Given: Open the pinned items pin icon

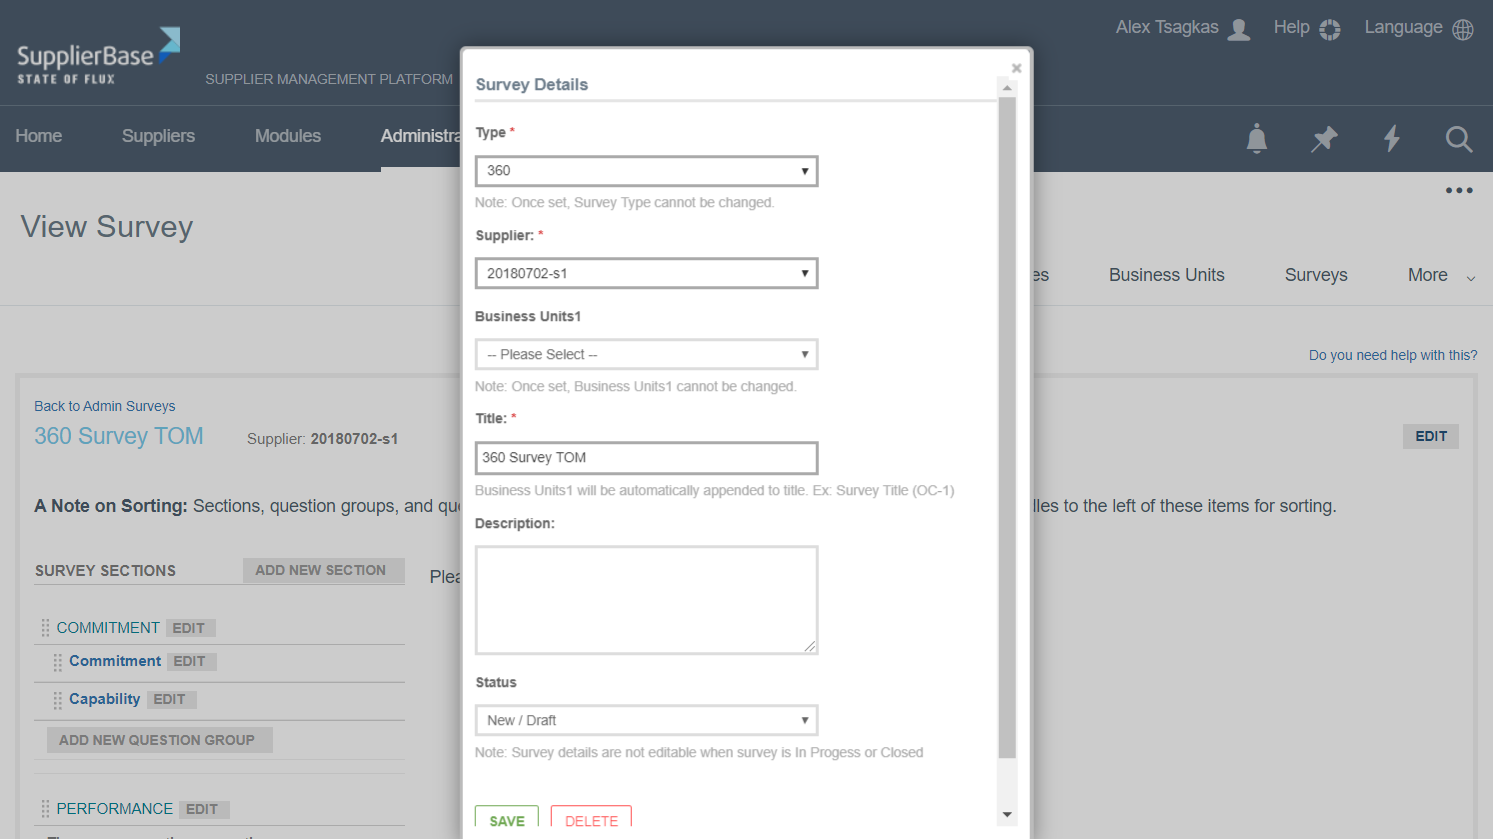Looking at the screenshot, I should (1324, 138).
